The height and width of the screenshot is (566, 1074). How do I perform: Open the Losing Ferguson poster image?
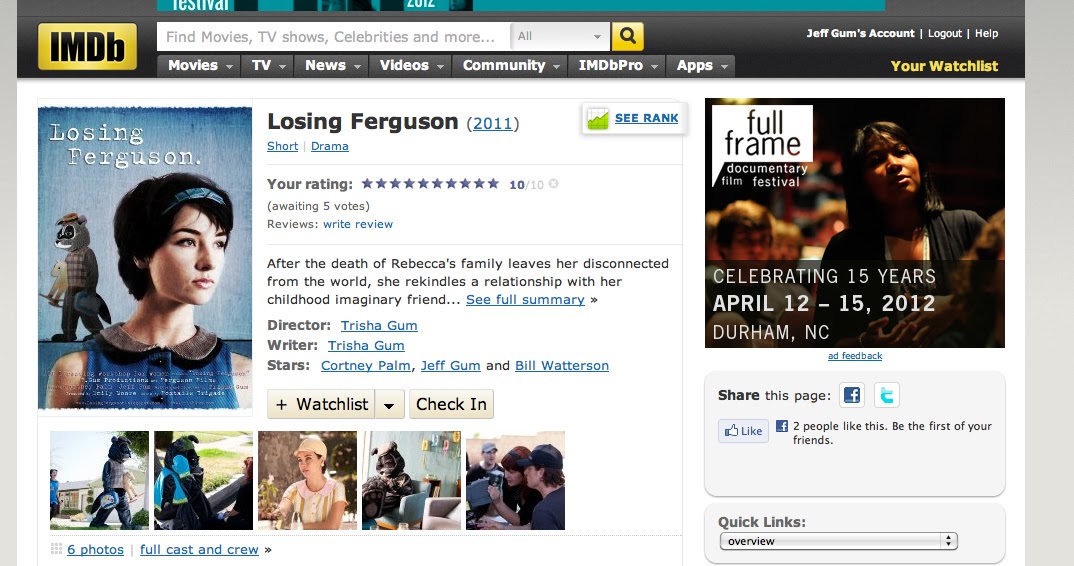click(x=145, y=258)
